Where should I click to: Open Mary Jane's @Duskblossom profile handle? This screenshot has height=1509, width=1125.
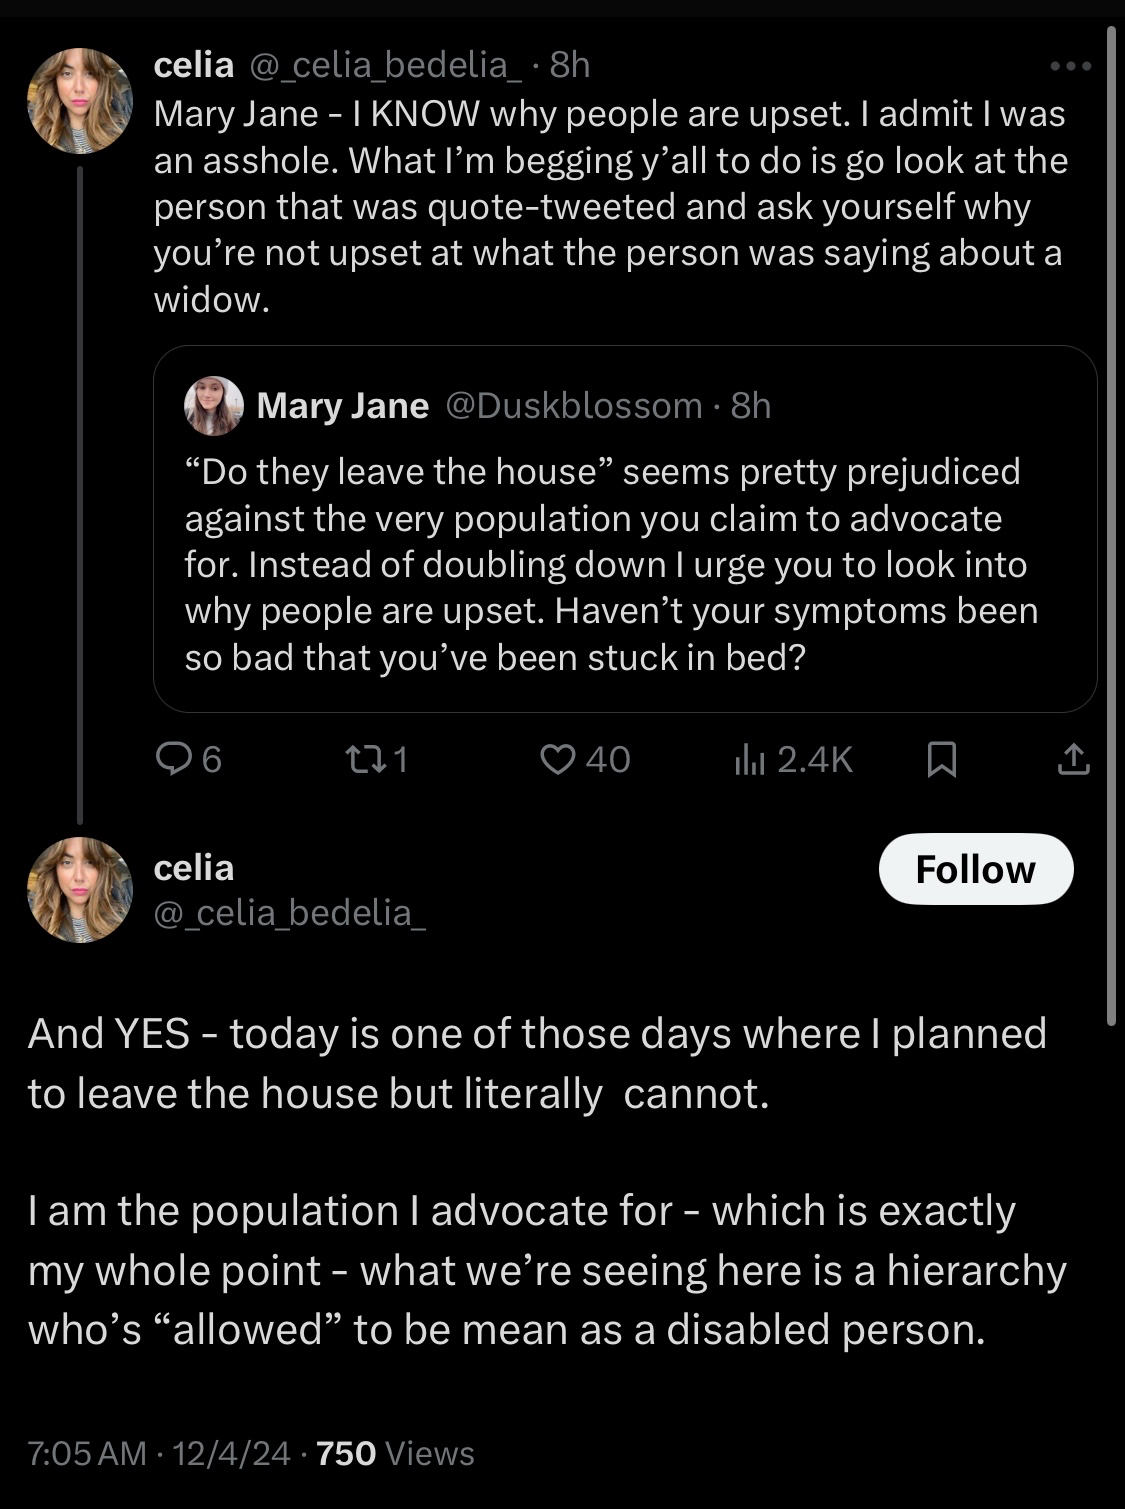573,406
